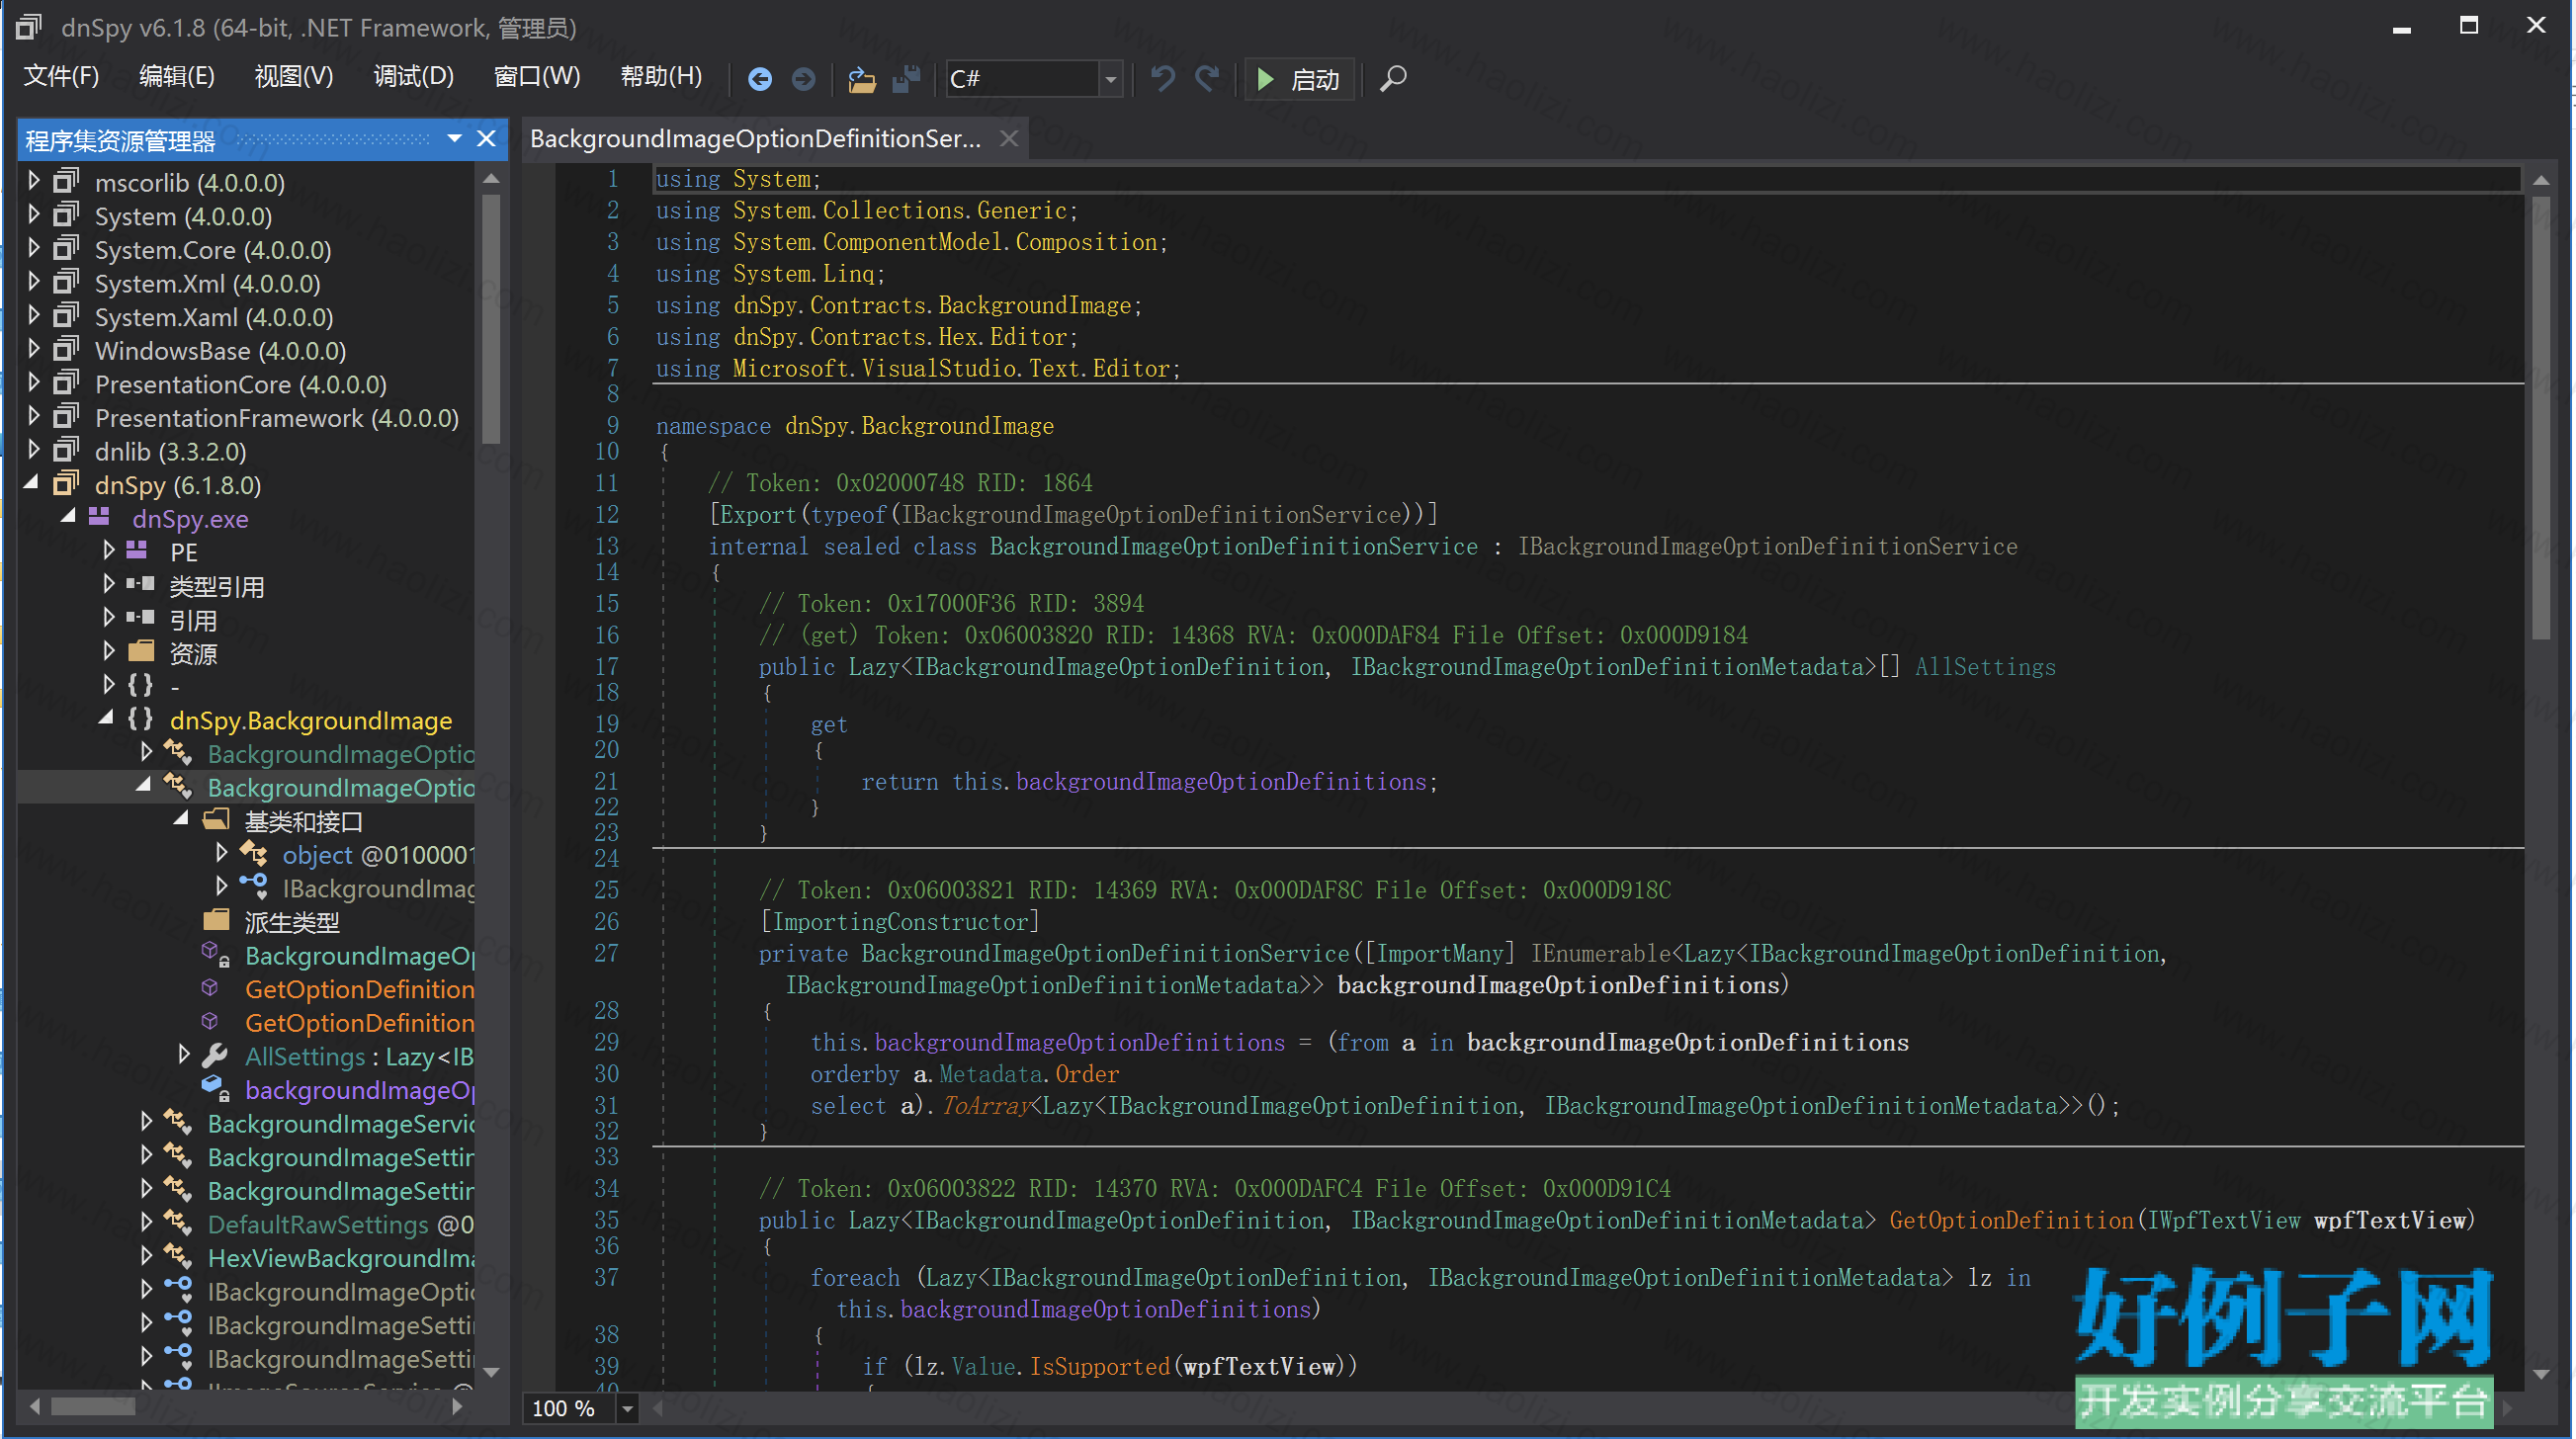Close the BackgroundImageOptionDefinitionSer... tab
Viewport: 2576px width, 1439px height.
1009,139
